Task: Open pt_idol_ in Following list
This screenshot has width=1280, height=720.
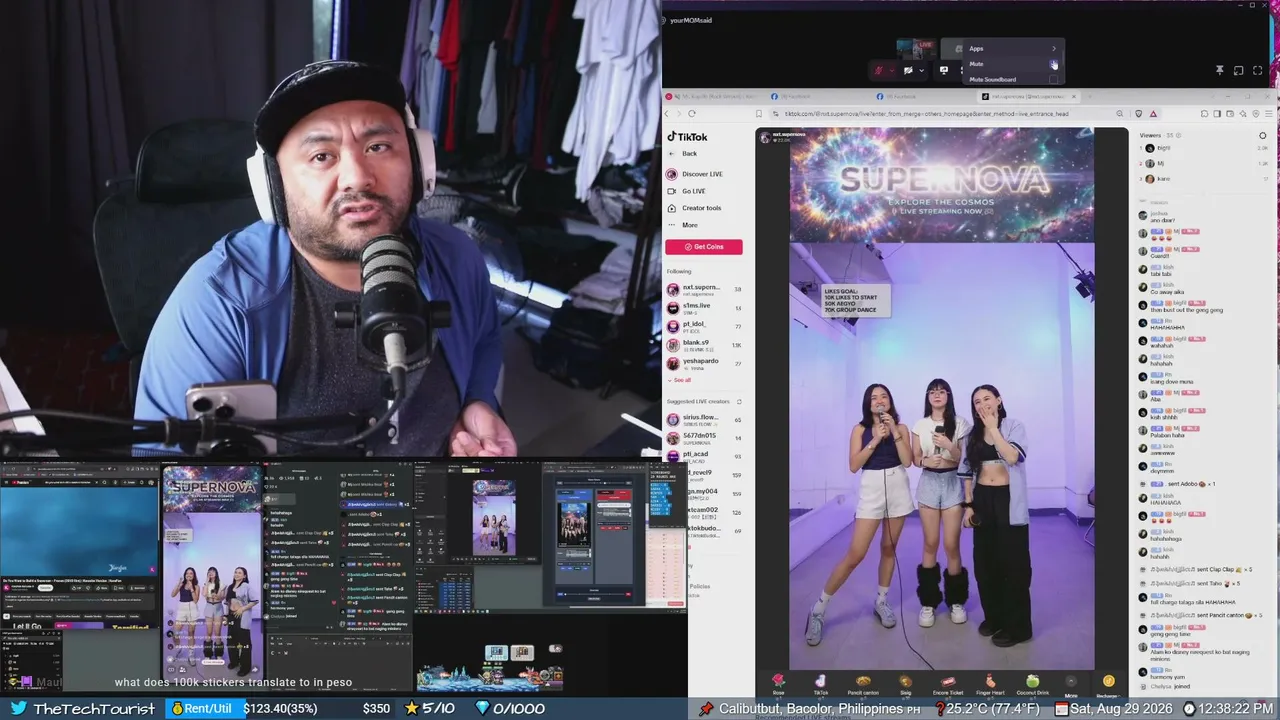Action: click(x=704, y=326)
